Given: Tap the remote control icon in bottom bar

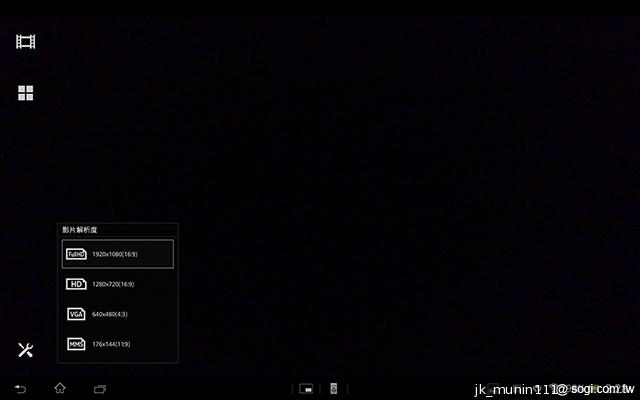Looking at the screenshot, I should point(333,389).
